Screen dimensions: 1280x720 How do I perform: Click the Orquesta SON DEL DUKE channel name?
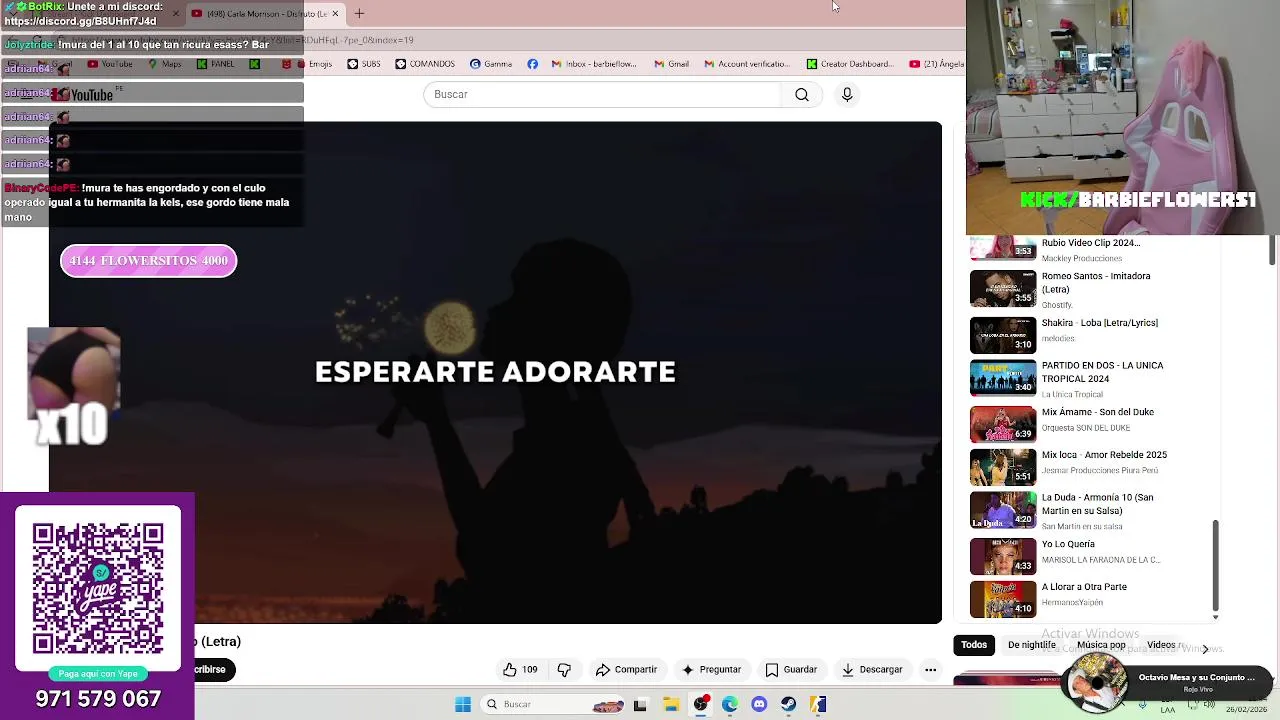click(x=1086, y=428)
